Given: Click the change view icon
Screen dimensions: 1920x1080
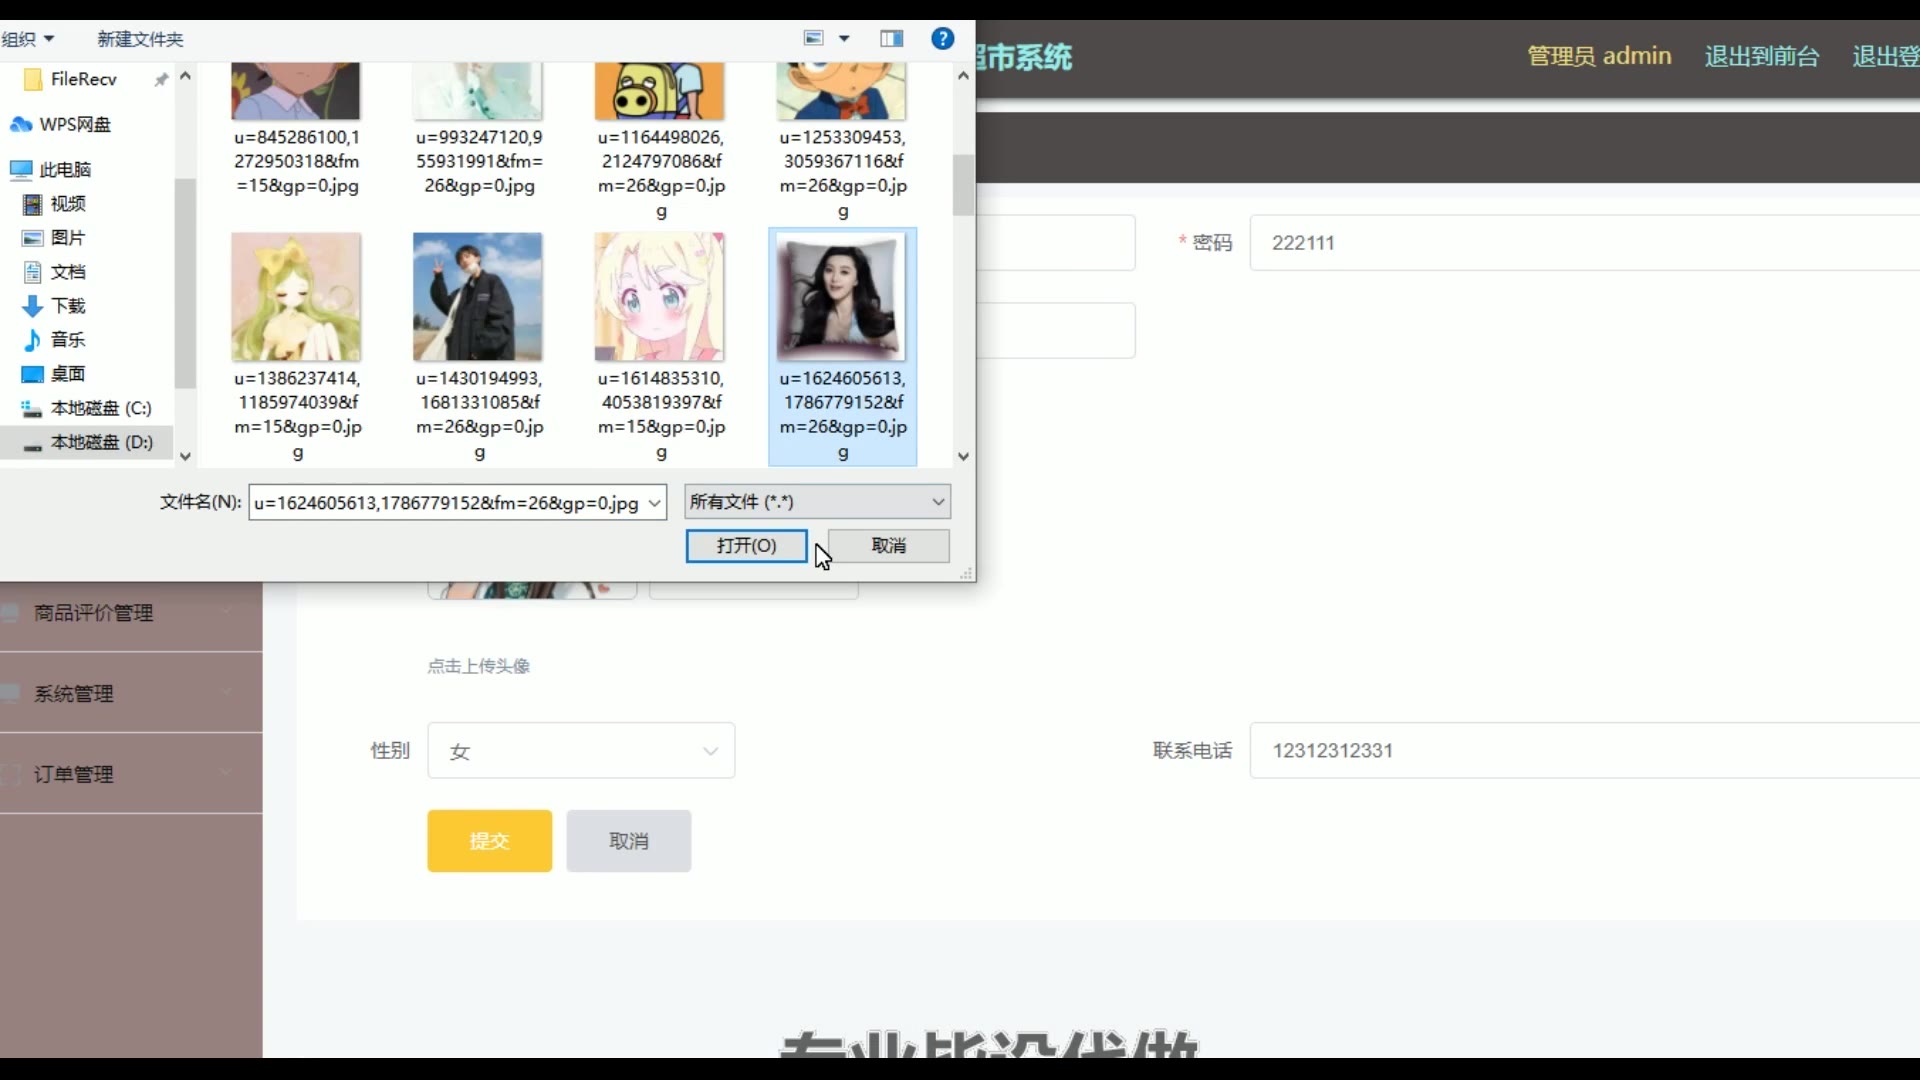Looking at the screenshot, I should coord(814,38).
